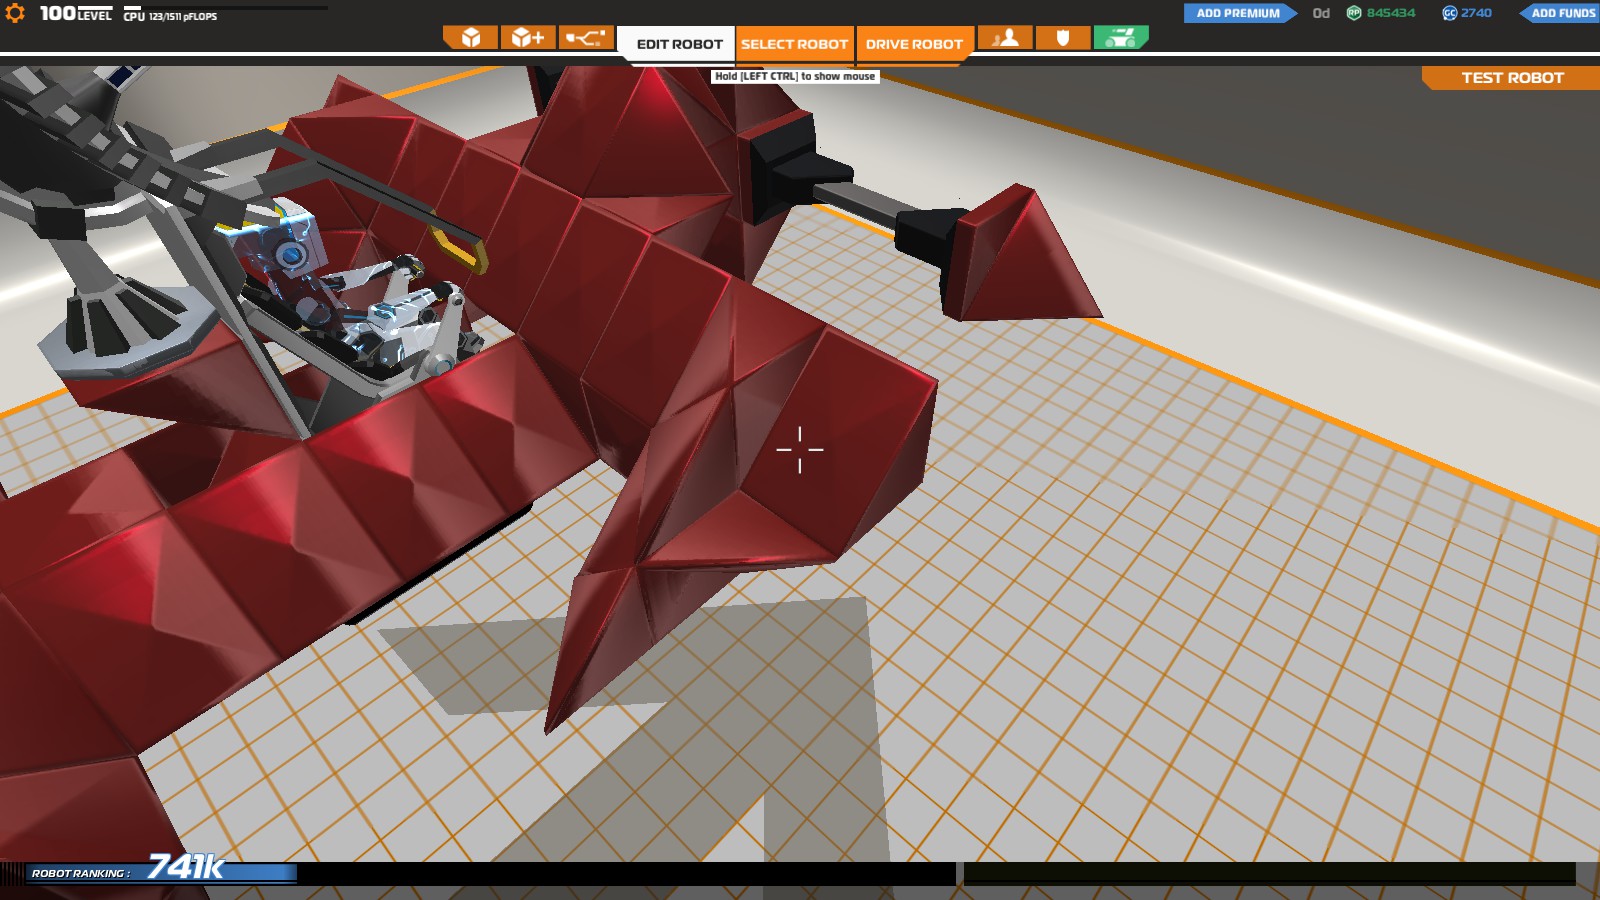This screenshot has height=900, width=1600.
Task: Switch to Select Robot tab
Action: click(795, 44)
